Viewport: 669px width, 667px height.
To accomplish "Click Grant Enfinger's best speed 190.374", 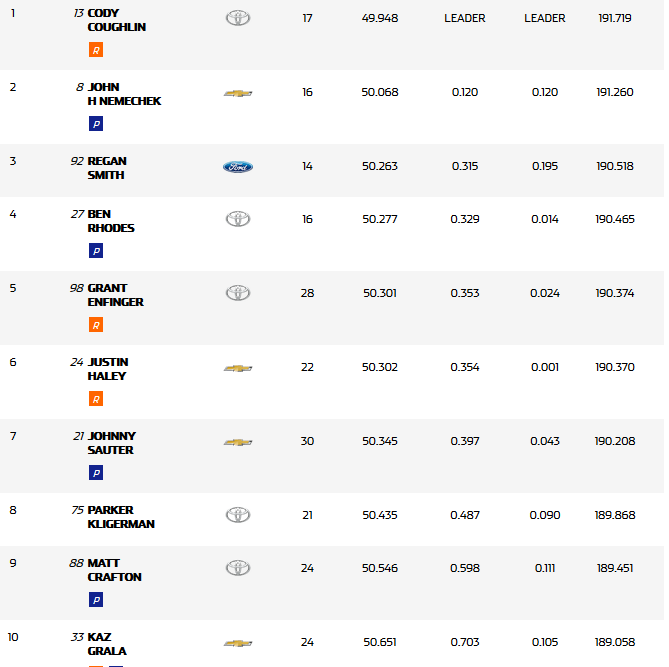I will 614,293.
